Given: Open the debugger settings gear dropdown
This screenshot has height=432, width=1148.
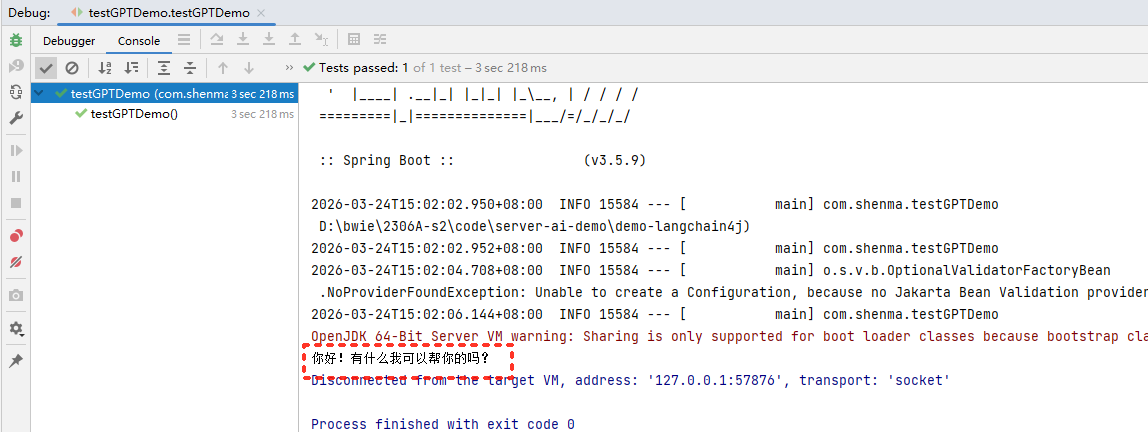Looking at the screenshot, I should click(16, 328).
